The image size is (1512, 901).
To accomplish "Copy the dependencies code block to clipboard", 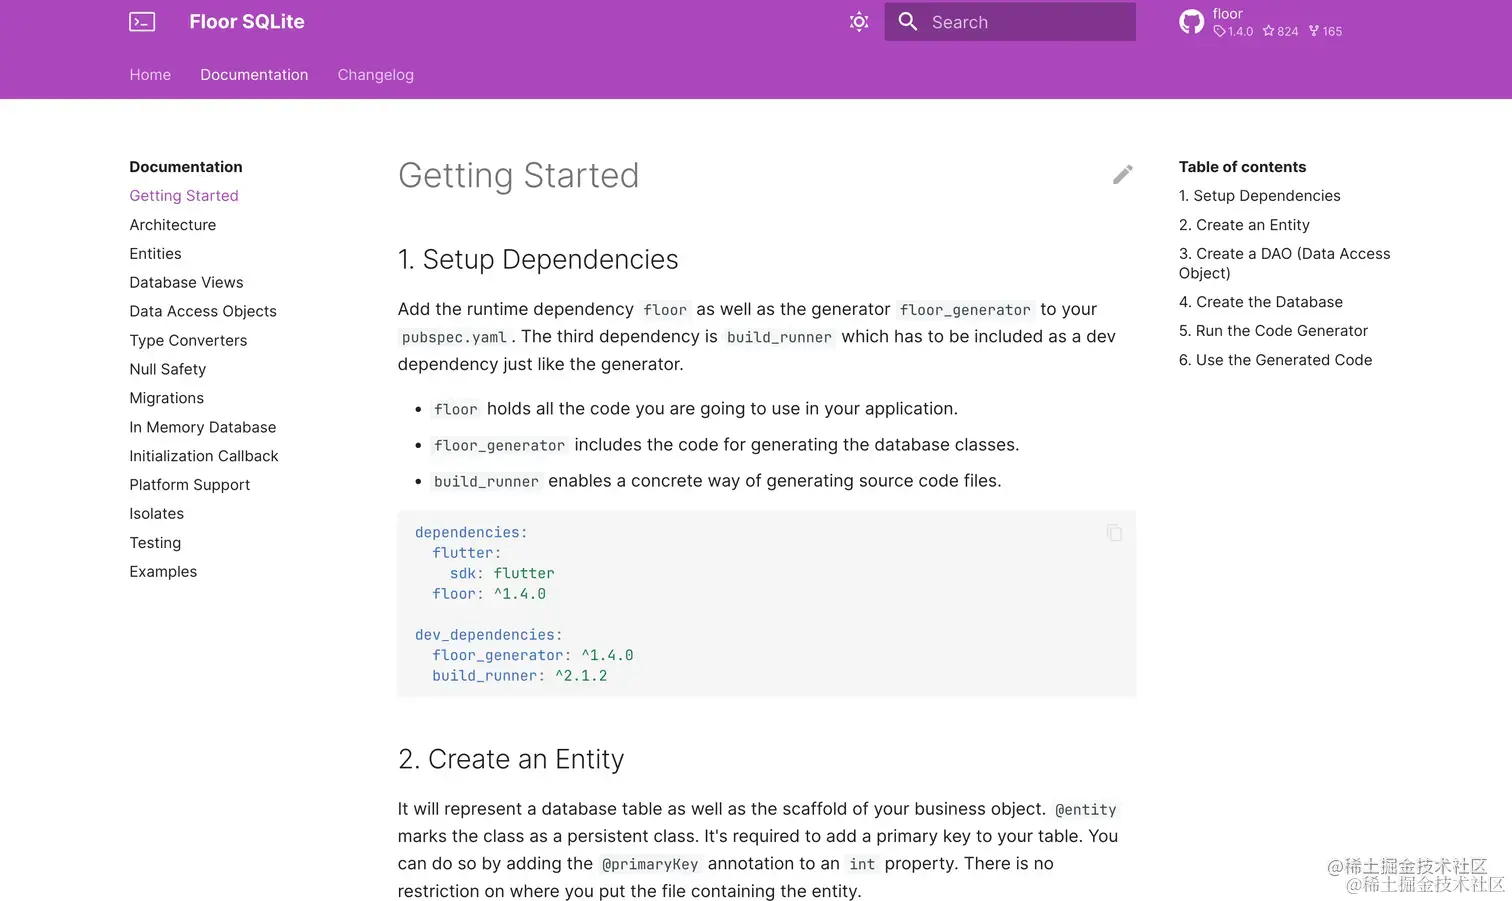I will pyautogui.click(x=1114, y=533).
